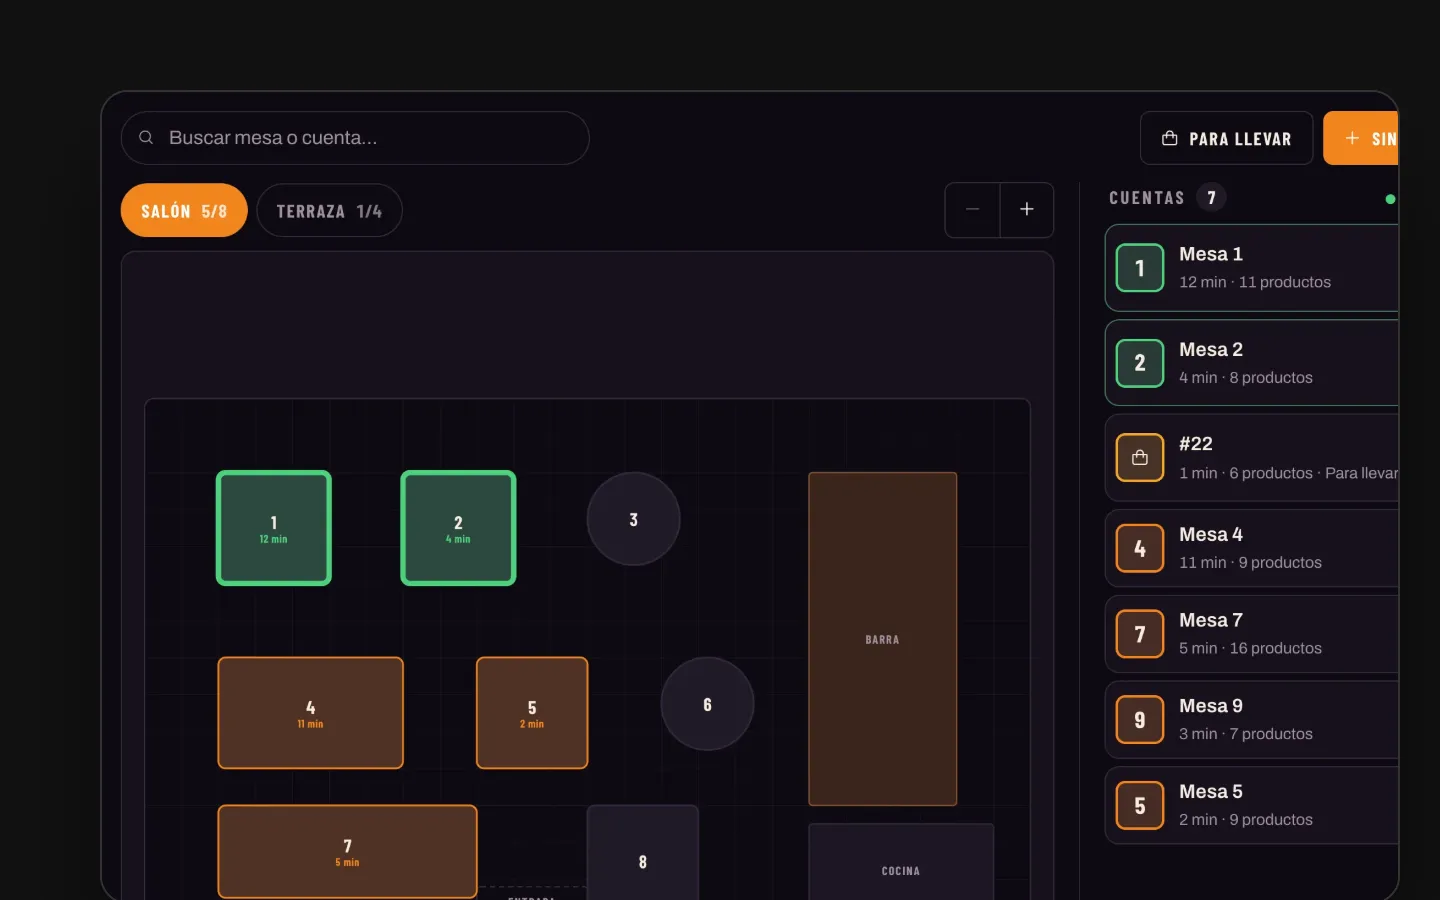The image size is (1440, 900).
Task: Open the Mesa 4 account
Action: 1252,549
